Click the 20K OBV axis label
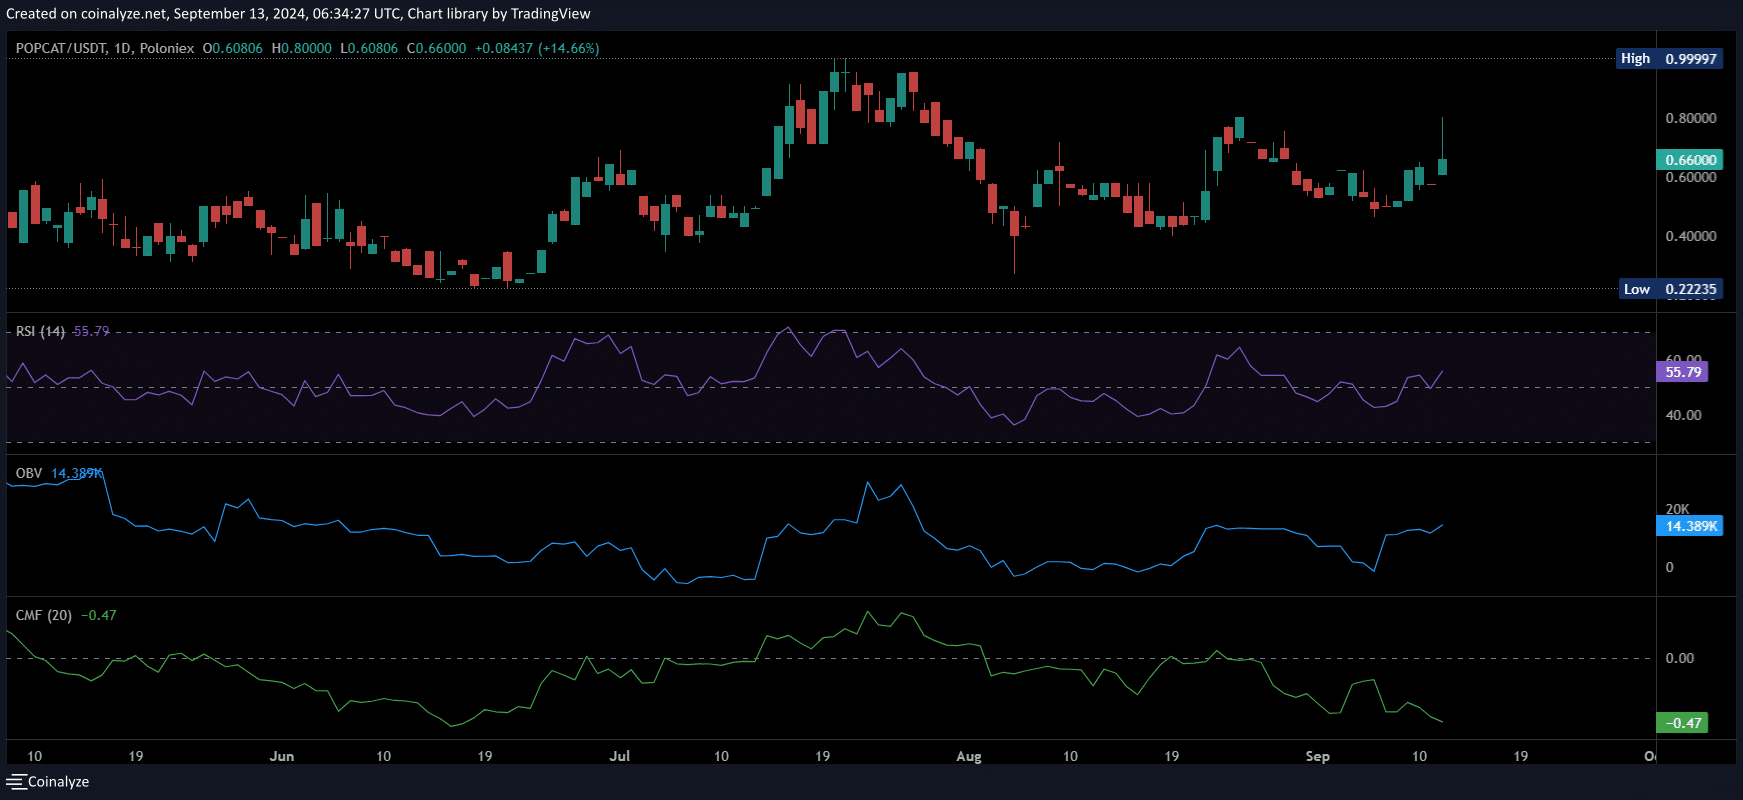This screenshot has width=1743, height=800. [x=1677, y=509]
